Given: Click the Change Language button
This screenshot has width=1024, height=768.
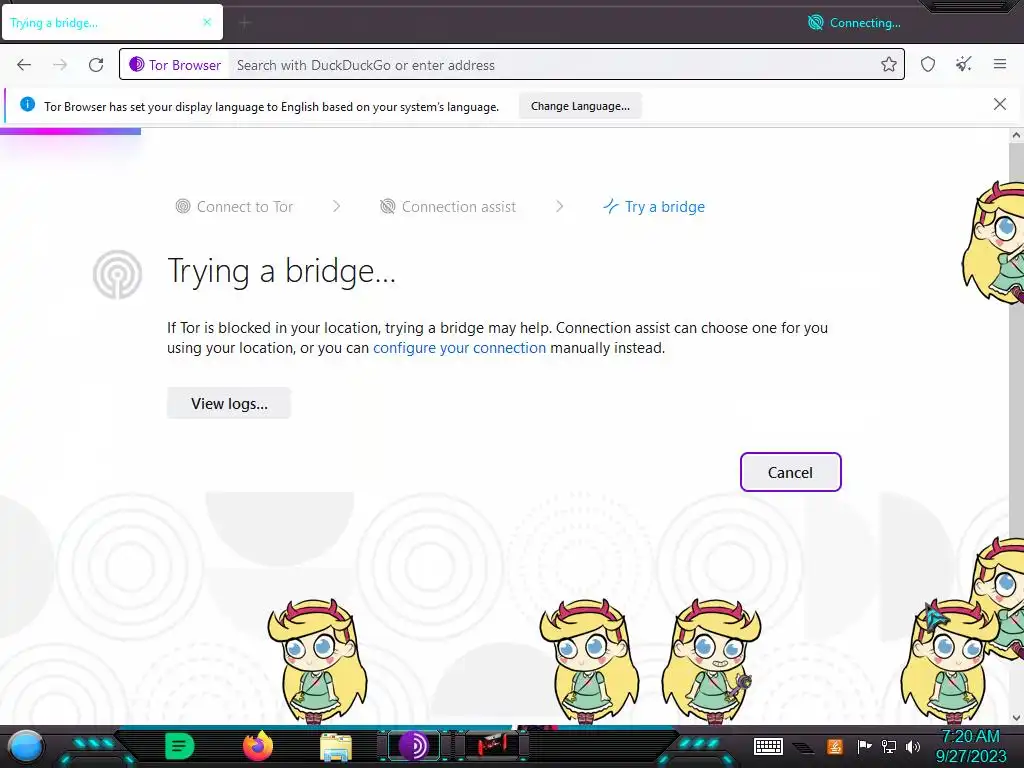Looking at the screenshot, I should pos(580,106).
